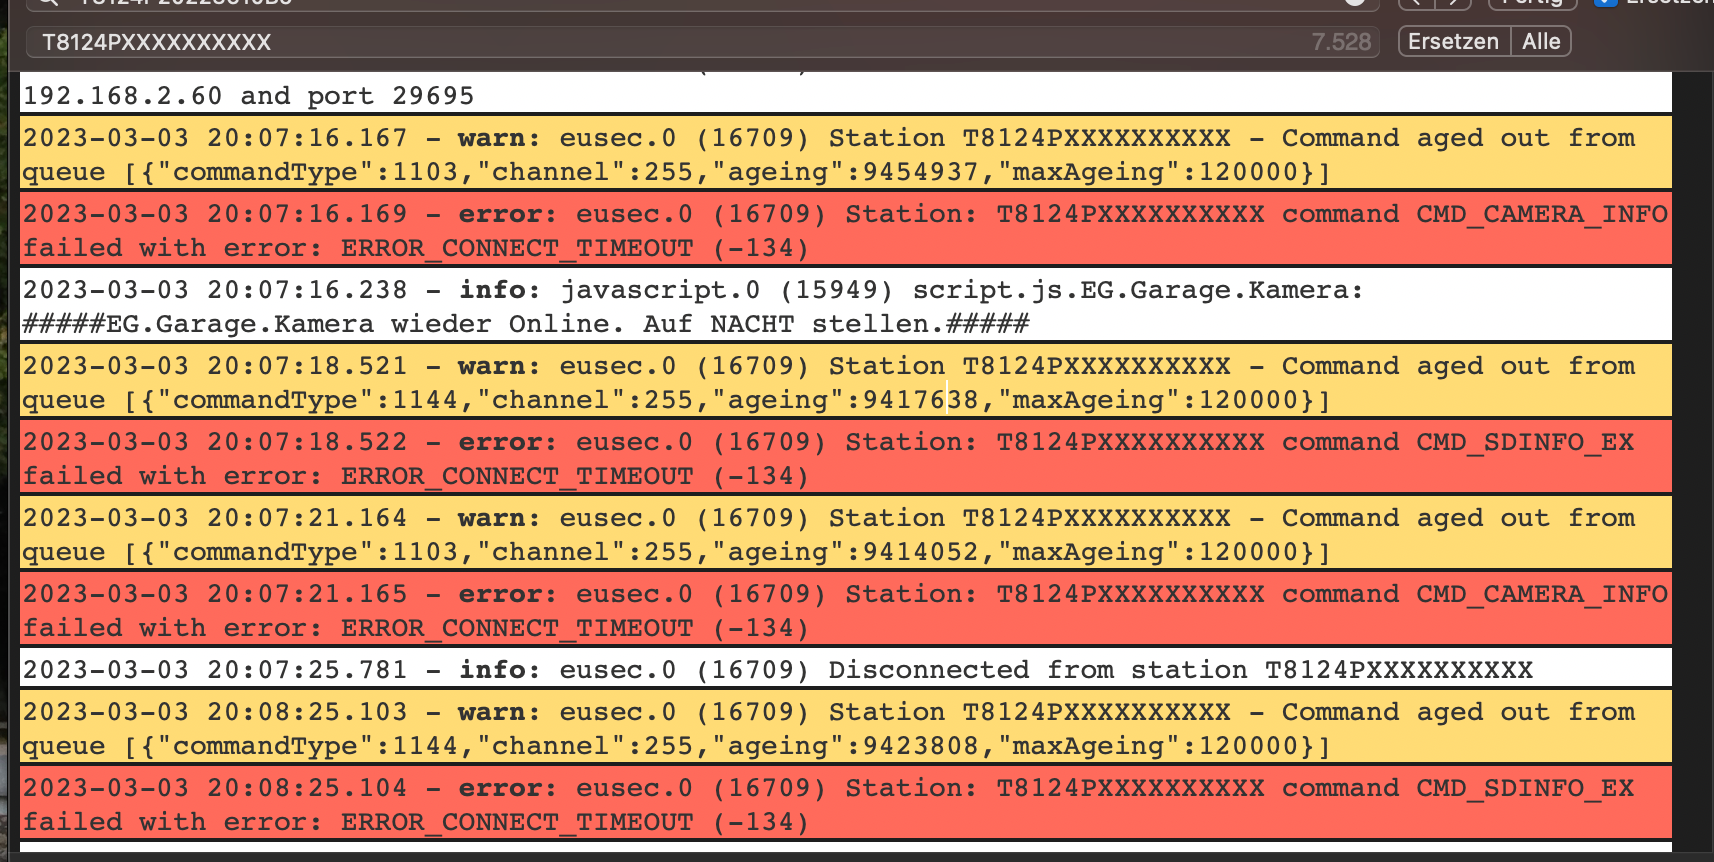Click the Ersetzen button
The image size is (1714, 862).
coord(1453,42)
